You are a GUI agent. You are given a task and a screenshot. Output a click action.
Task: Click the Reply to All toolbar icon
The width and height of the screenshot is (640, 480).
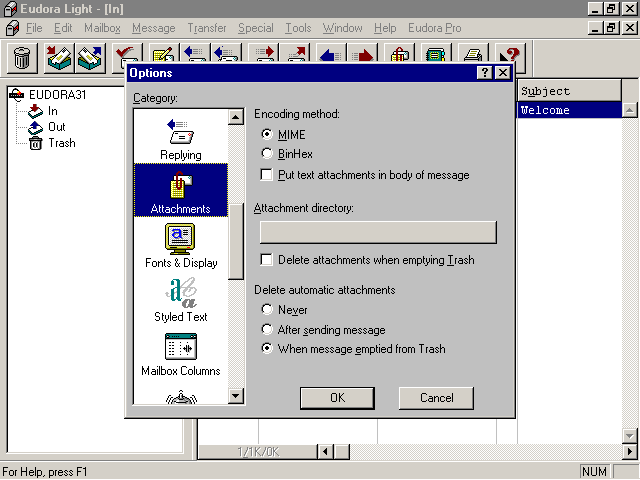(x=225, y=54)
